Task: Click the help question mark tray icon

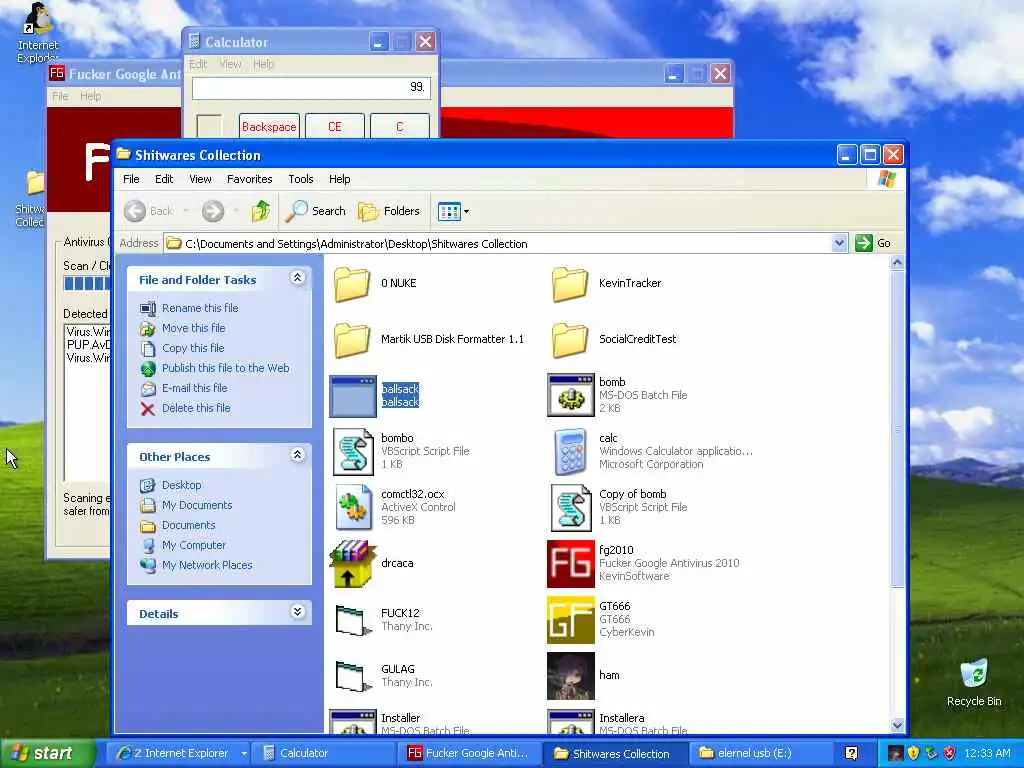Action: coord(851,753)
